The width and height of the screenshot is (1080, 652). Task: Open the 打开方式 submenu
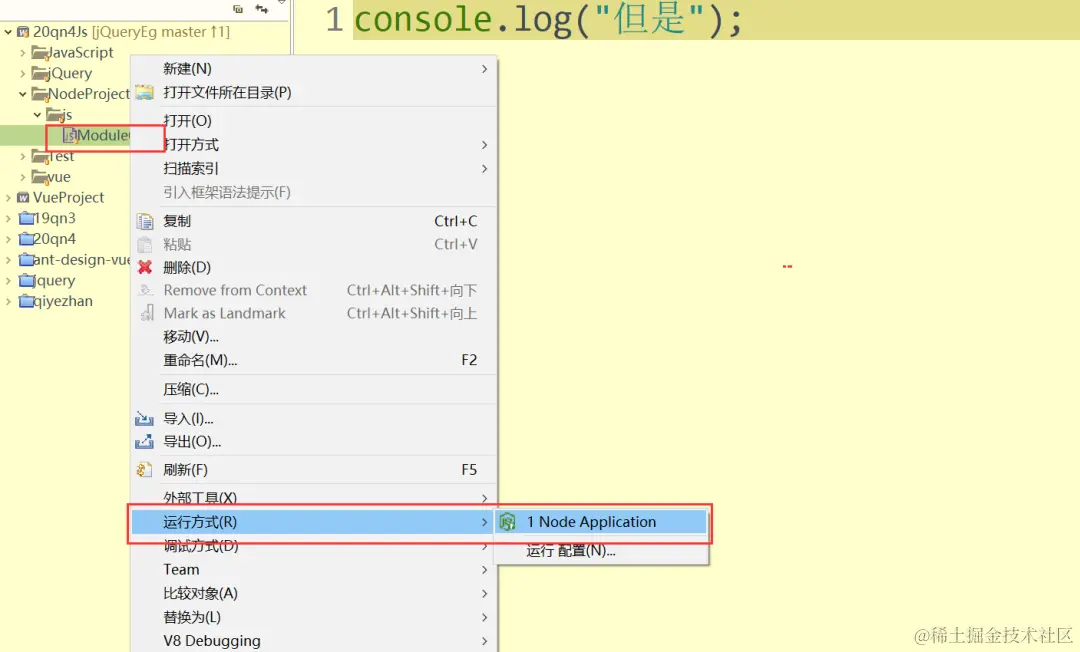(x=313, y=145)
